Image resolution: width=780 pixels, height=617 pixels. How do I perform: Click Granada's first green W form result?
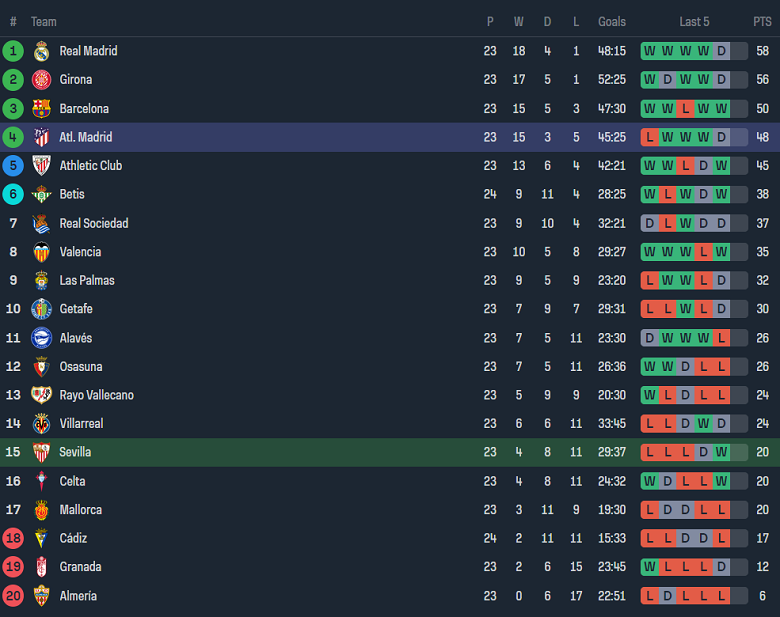click(x=650, y=567)
